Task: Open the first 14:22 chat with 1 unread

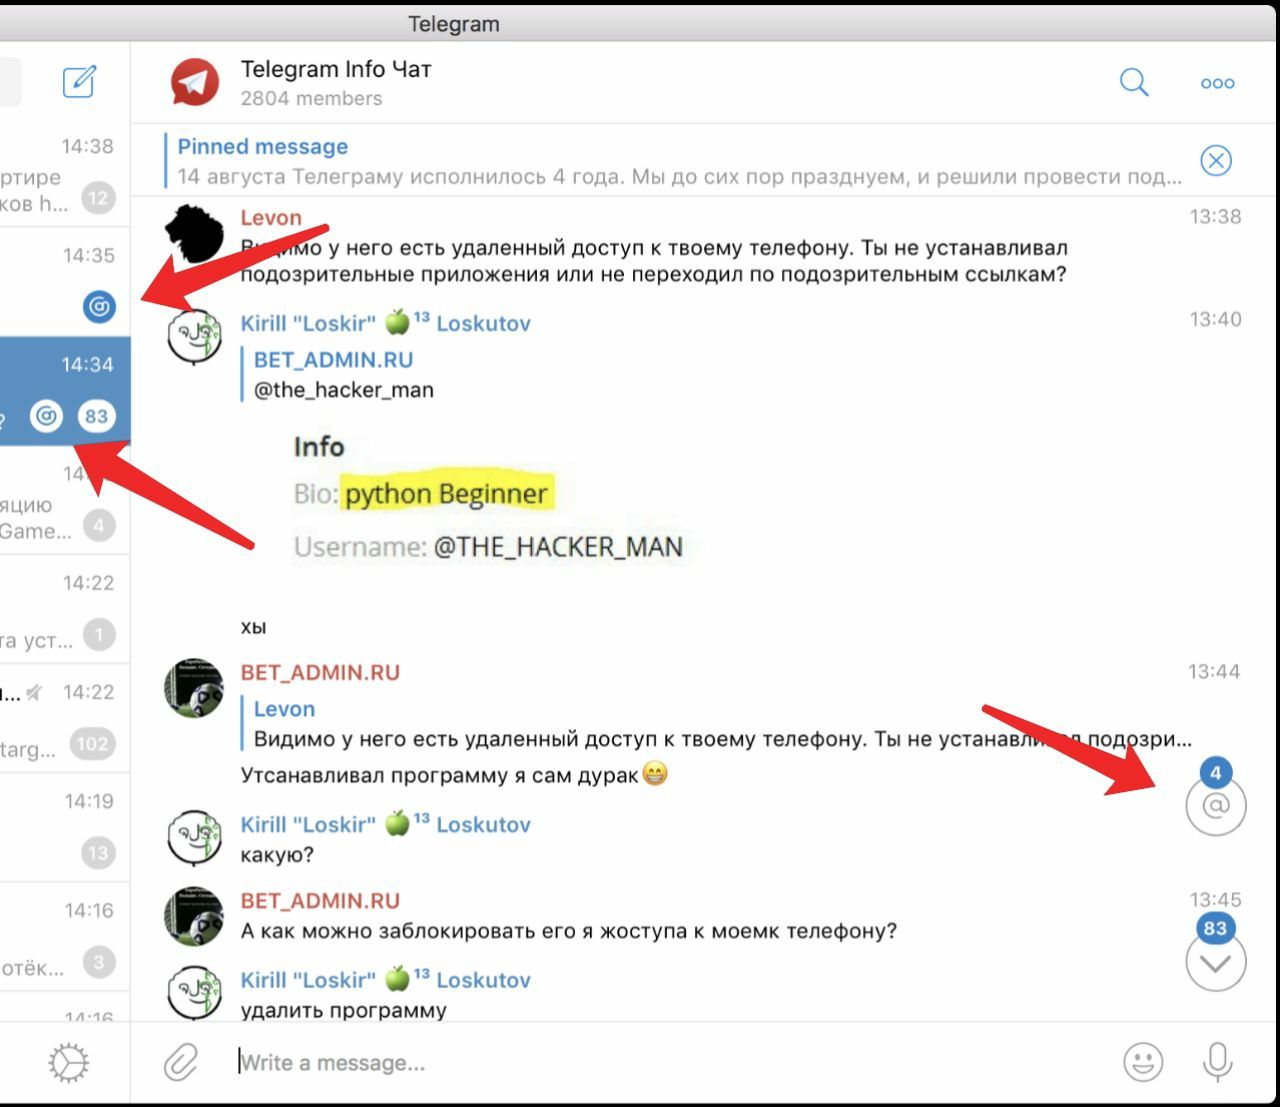Action: (65, 610)
